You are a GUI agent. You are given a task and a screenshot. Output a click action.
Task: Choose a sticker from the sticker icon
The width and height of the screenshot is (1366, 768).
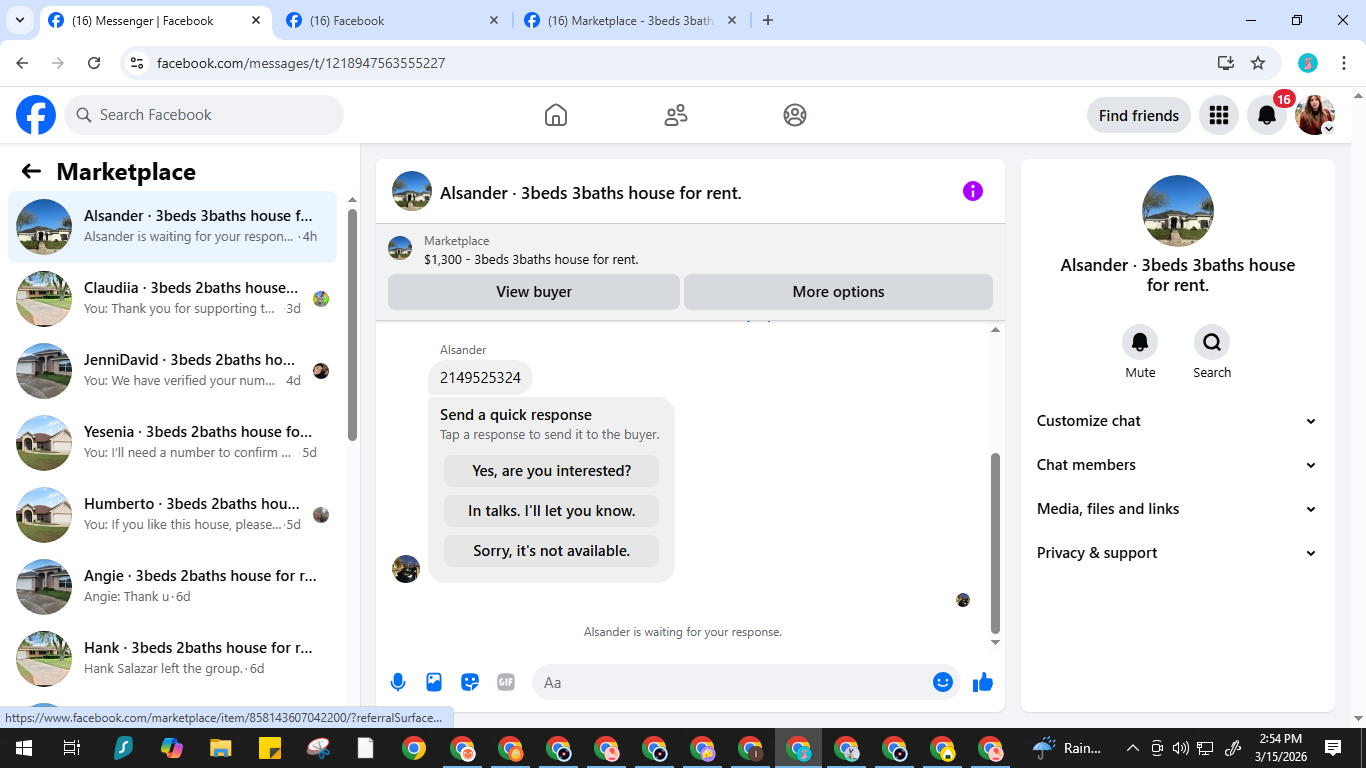click(x=470, y=682)
